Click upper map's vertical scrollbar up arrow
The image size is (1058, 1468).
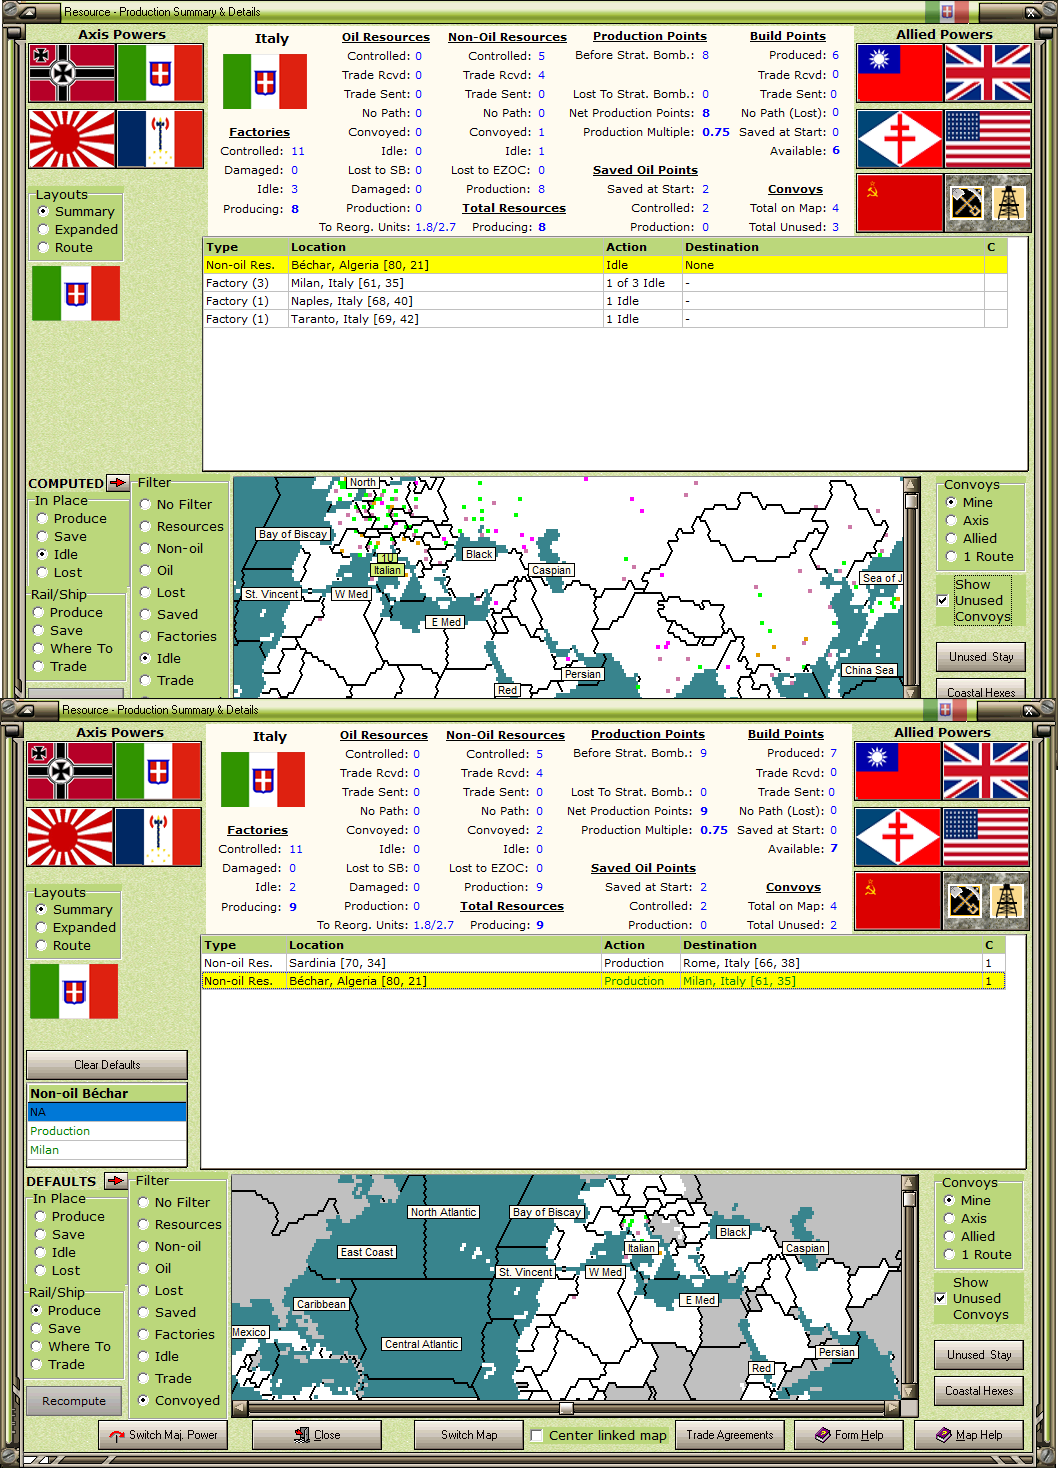pos(911,484)
